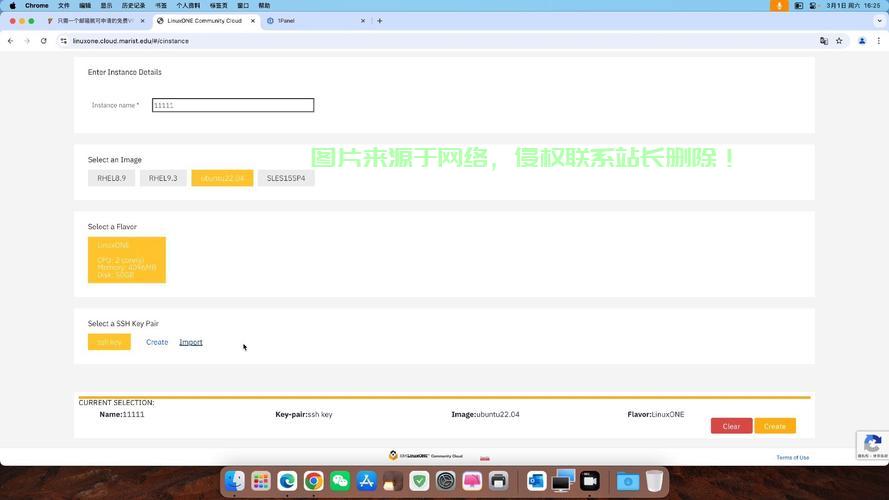Click the red Clear button

[731, 426]
